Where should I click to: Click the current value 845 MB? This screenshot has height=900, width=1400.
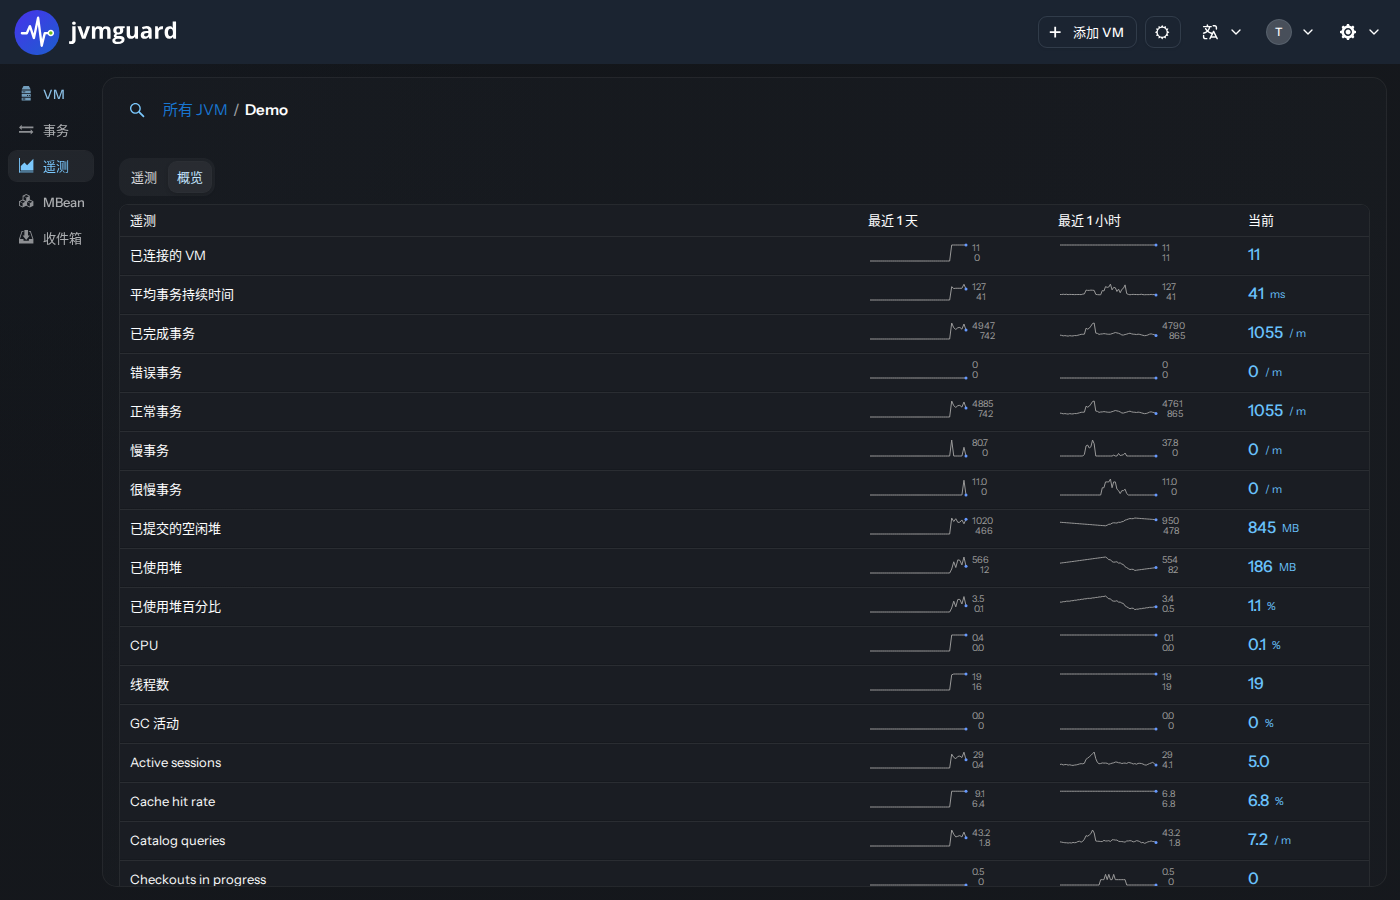[x=1273, y=528]
